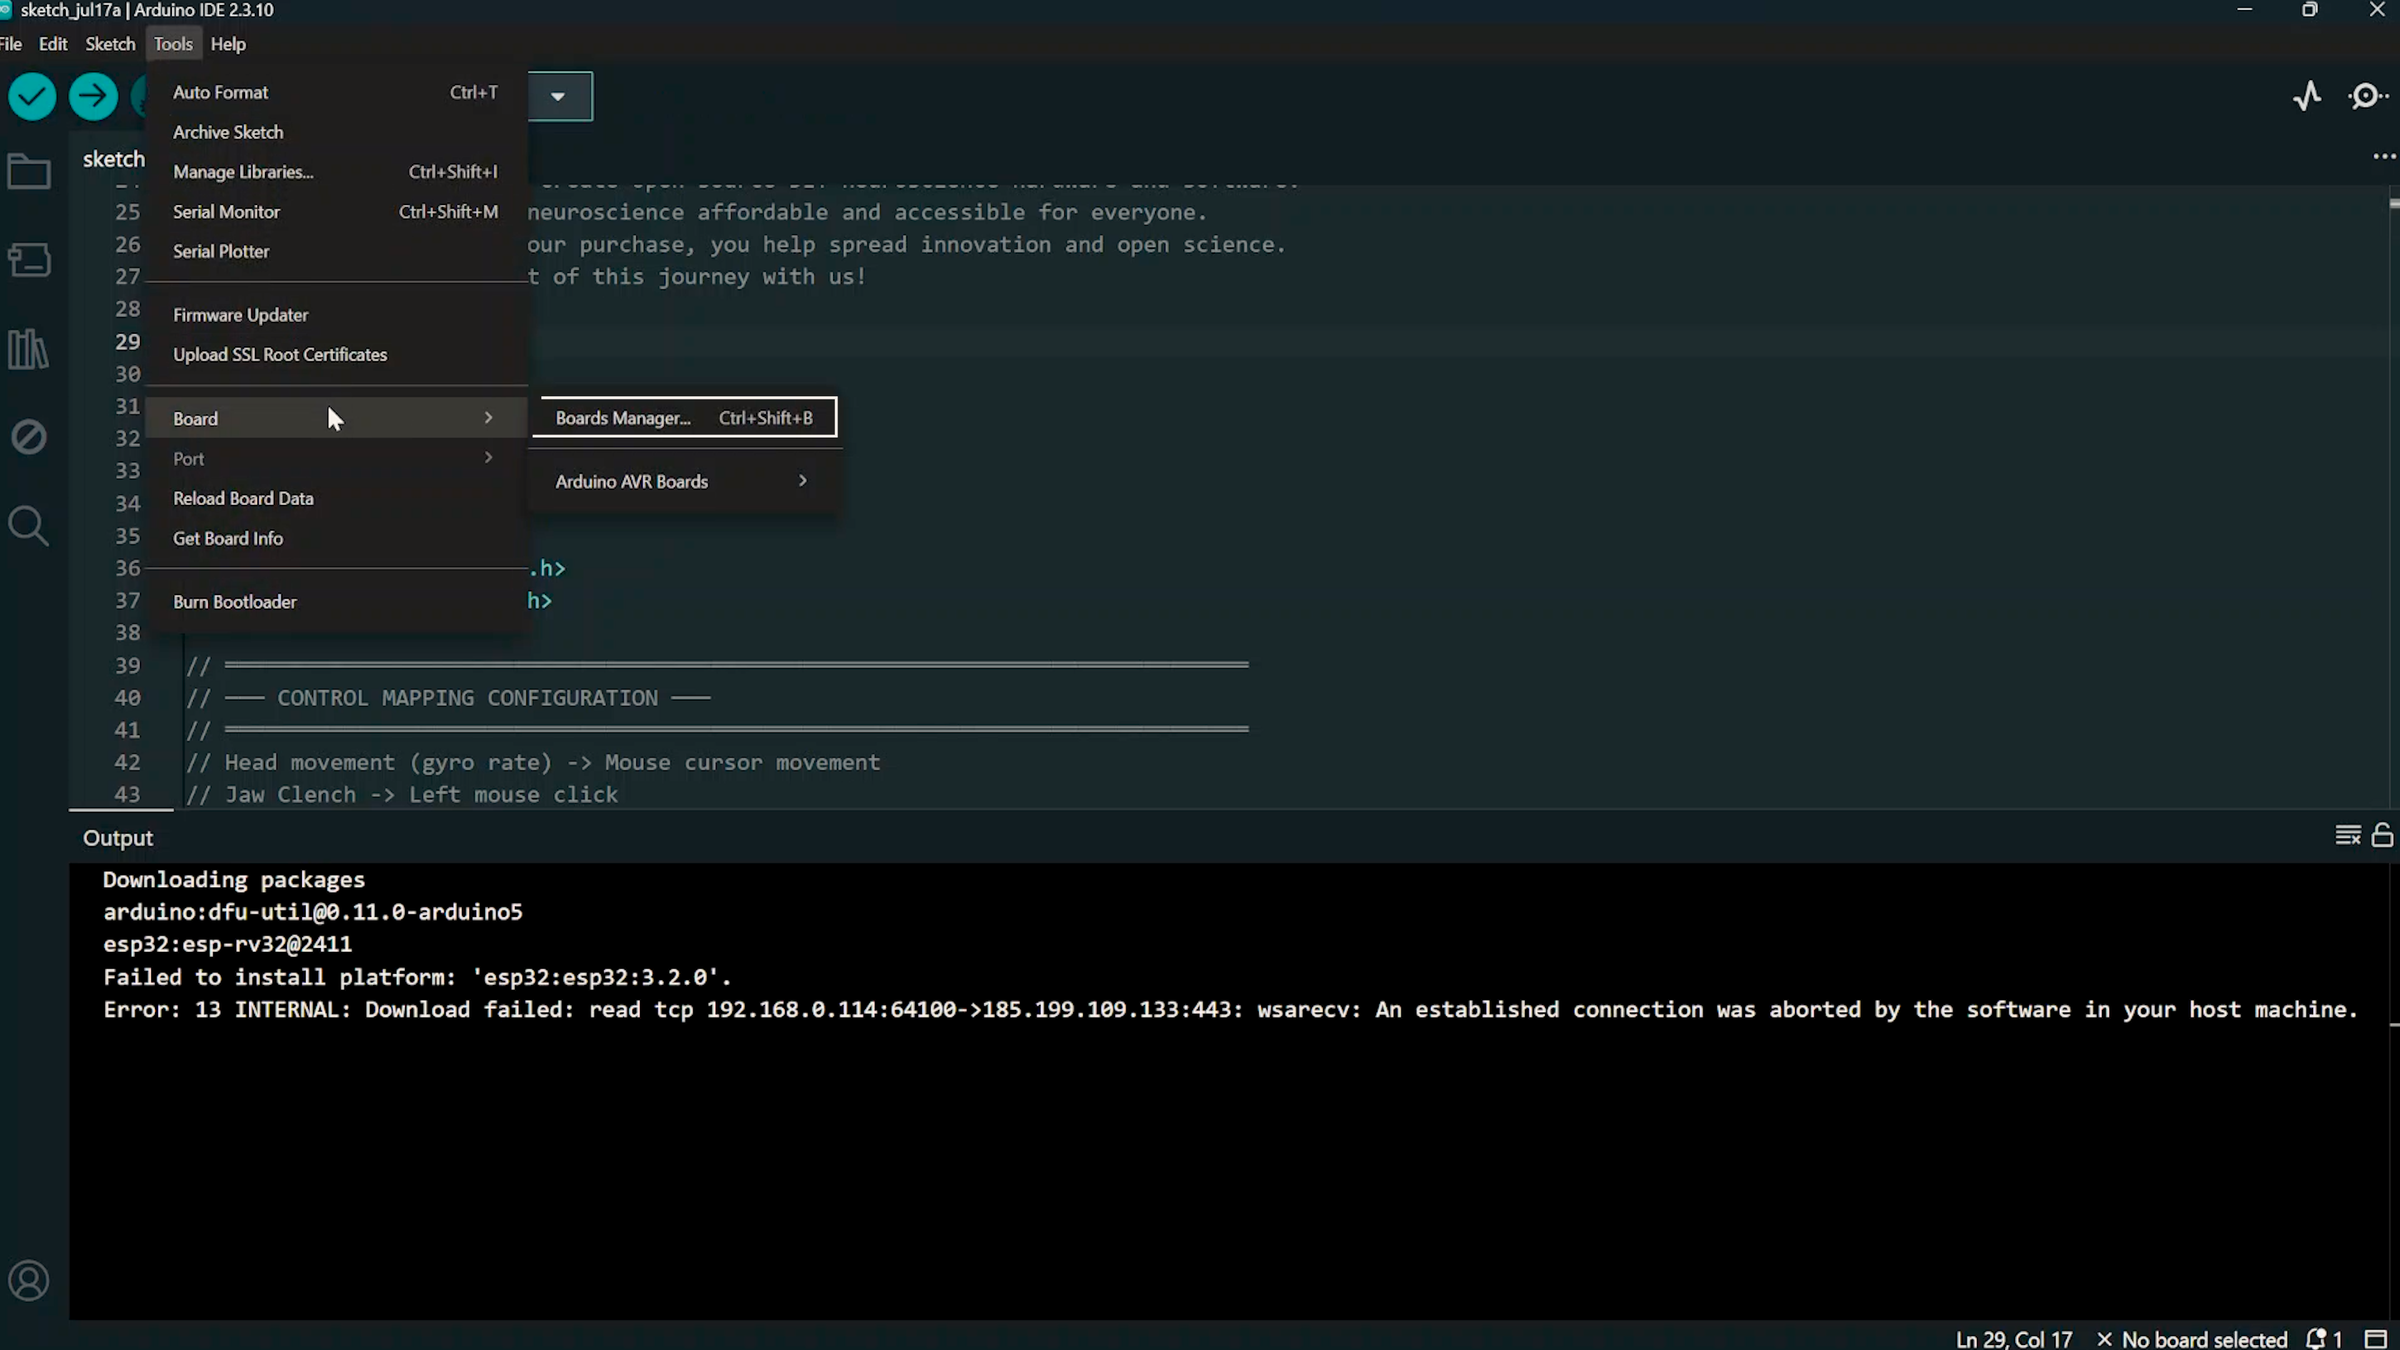Open the Serial Plotter waveform icon
Screen dimensions: 2400x1350
coord(2308,96)
